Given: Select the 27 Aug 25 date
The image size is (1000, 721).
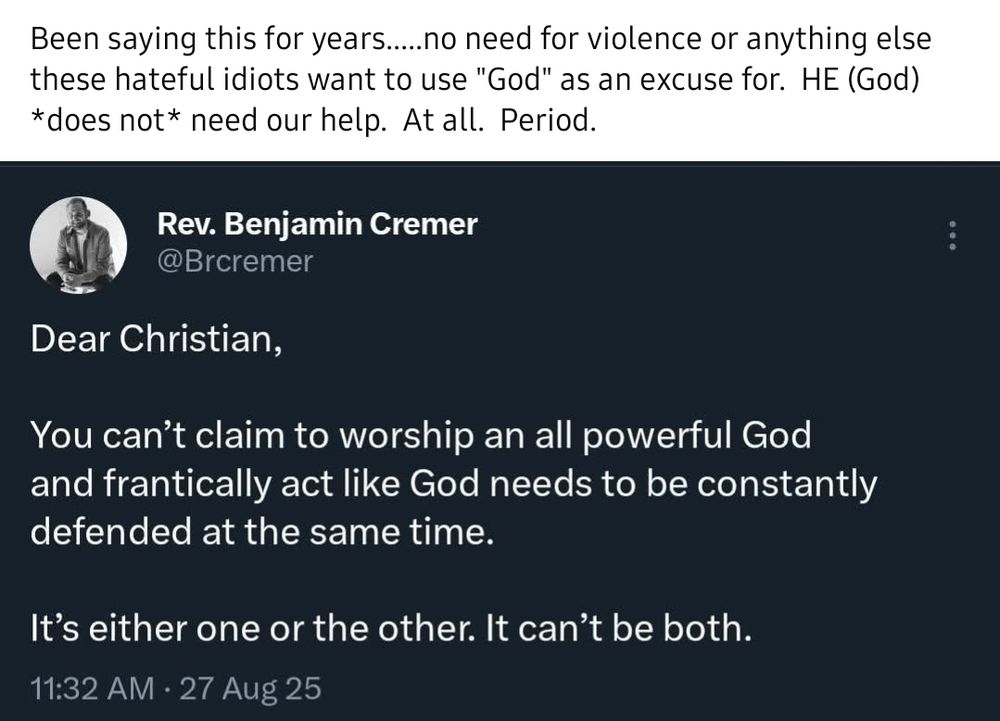Looking at the screenshot, I should [250, 688].
